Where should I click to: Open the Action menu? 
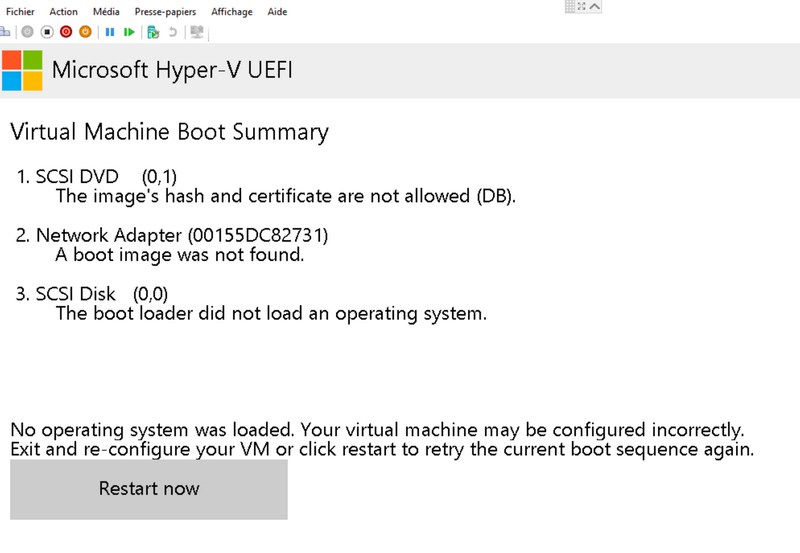[63, 12]
